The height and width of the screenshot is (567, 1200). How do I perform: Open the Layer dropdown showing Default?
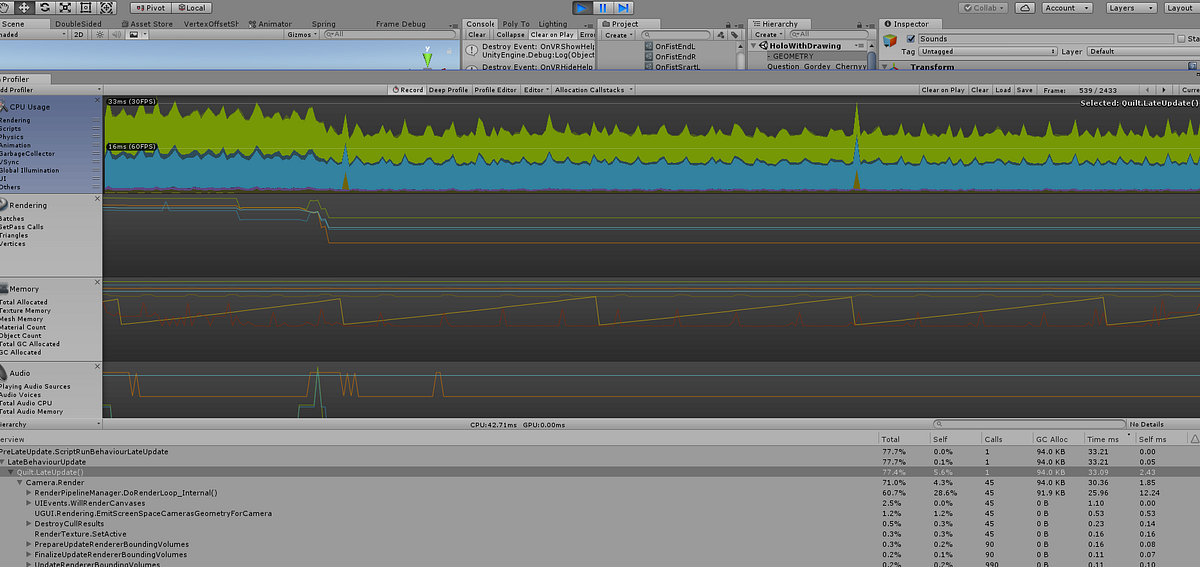pos(1143,51)
